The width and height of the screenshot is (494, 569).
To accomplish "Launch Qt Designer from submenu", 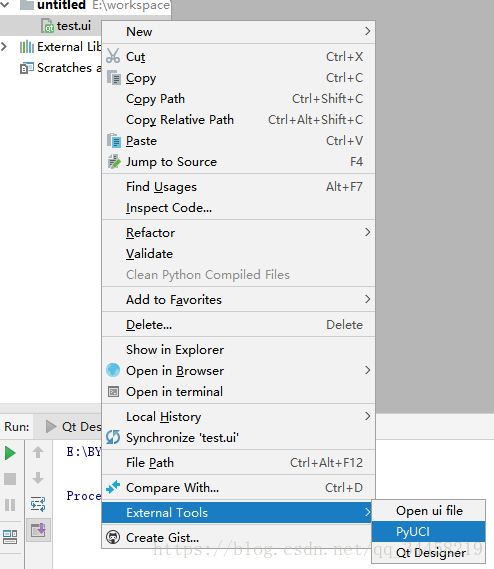I will point(429,553).
